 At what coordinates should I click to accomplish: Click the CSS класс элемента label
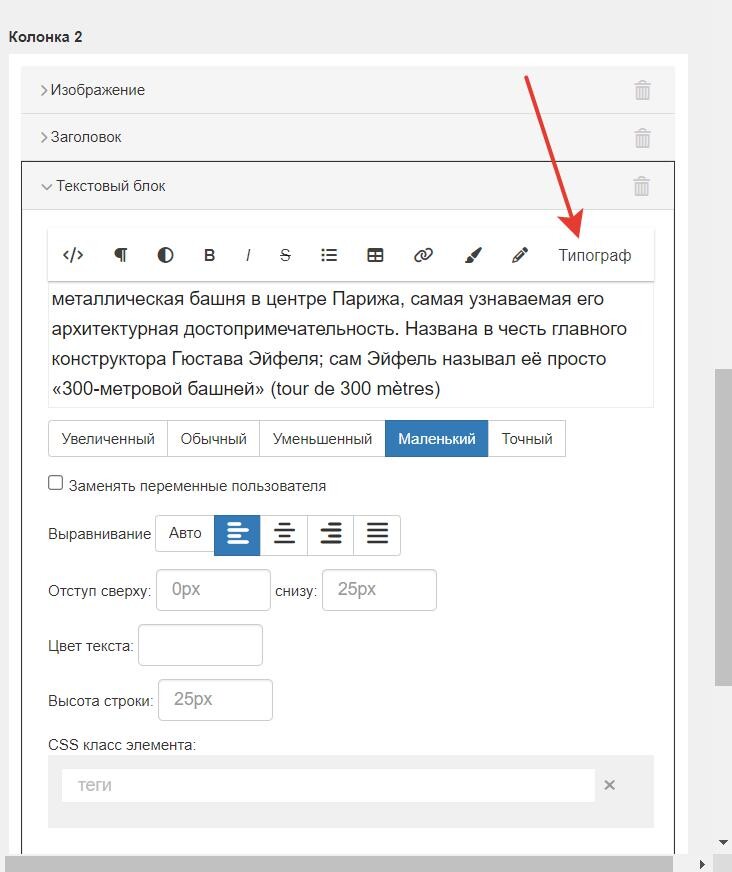coord(122,745)
